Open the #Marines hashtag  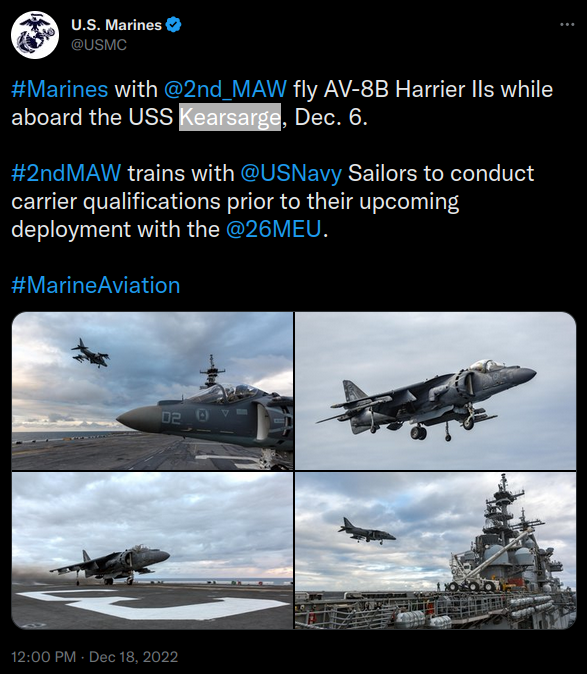pyautogui.click(x=60, y=89)
